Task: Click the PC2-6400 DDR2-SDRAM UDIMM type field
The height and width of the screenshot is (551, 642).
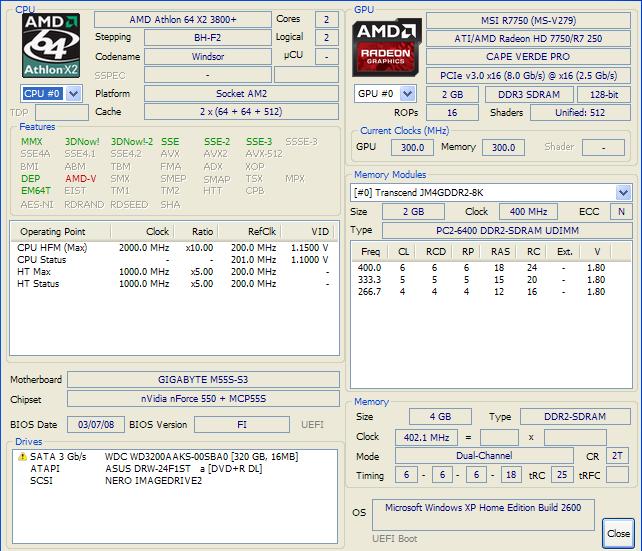Action: point(507,230)
